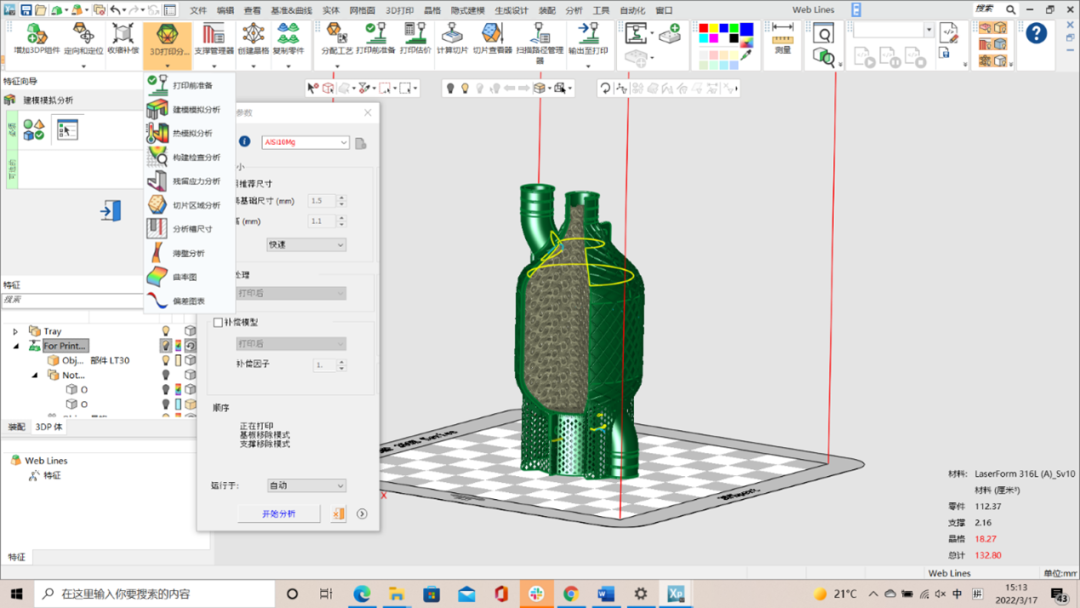
Task: Select the 测量 measure tool
Action: coord(782,39)
